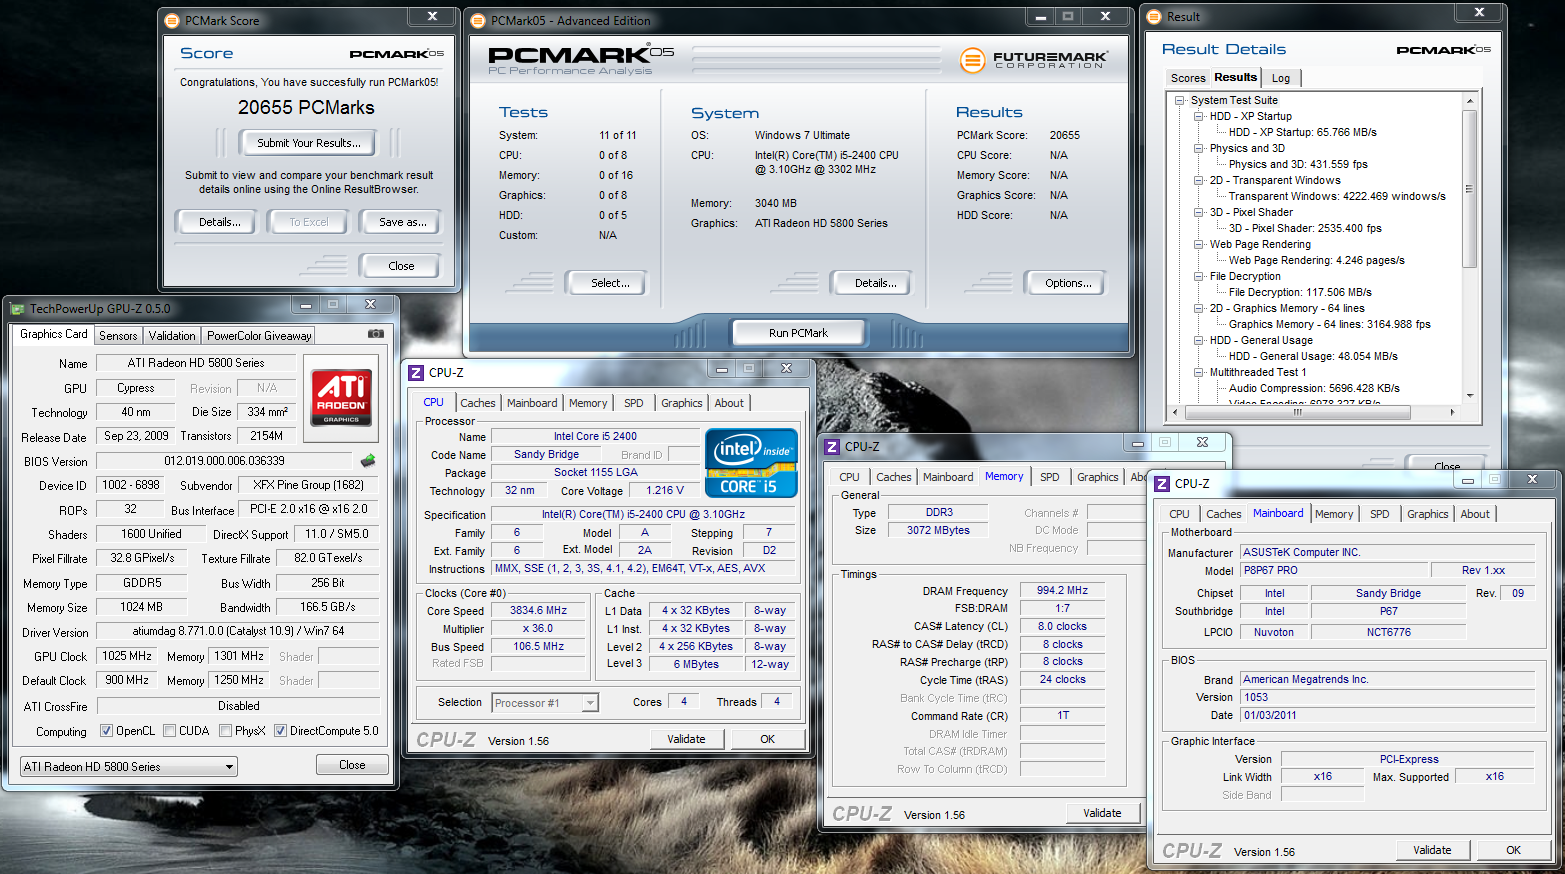Click the CPU-Z title icon in Mainboard tab window
Image resolution: width=1565 pixels, height=874 pixels.
click(1162, 483)
